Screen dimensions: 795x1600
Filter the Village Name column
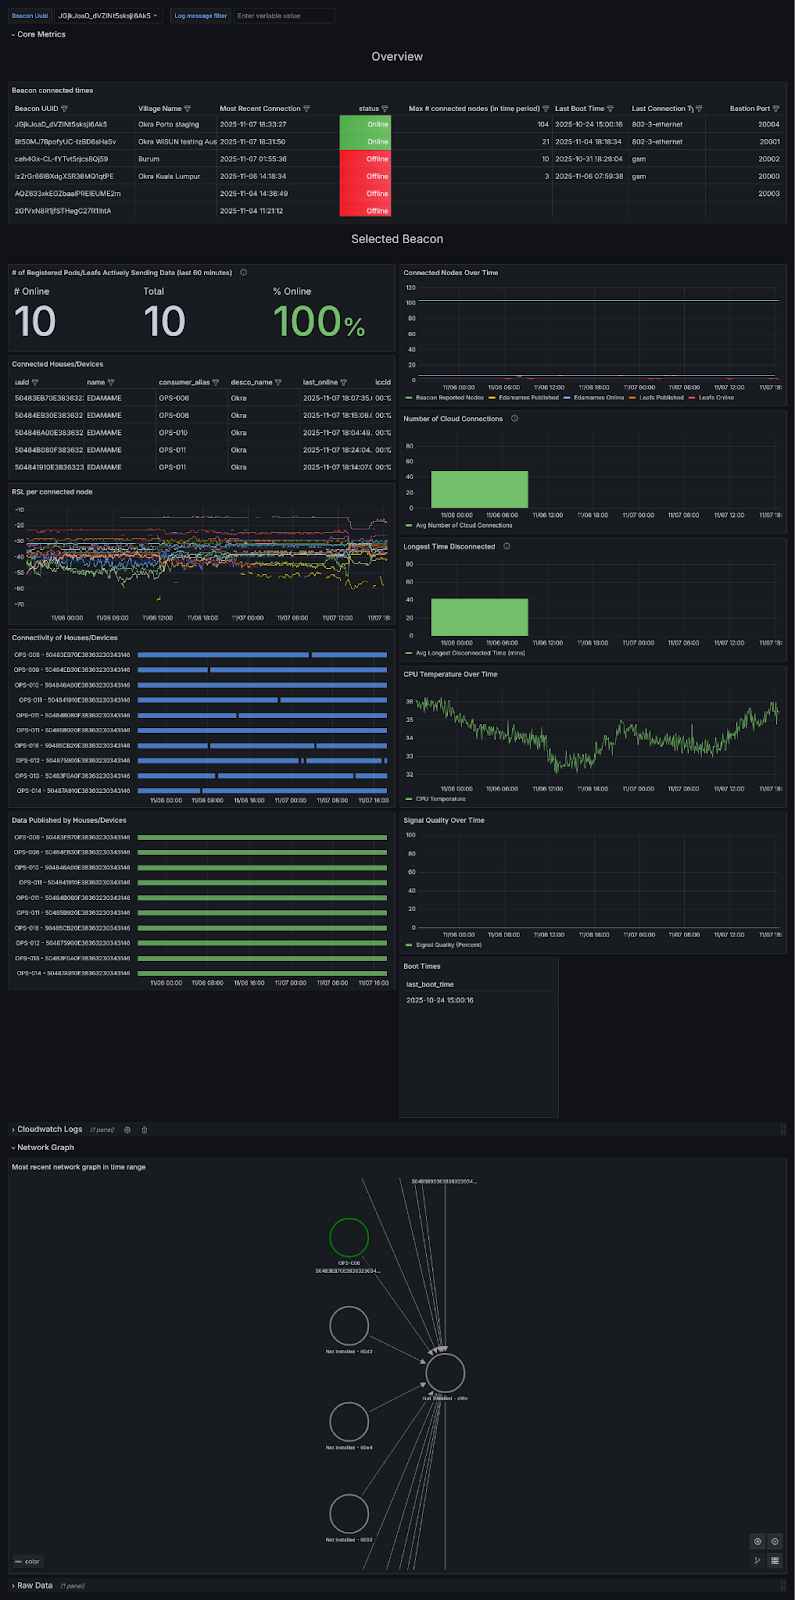(x=187, y=109)
